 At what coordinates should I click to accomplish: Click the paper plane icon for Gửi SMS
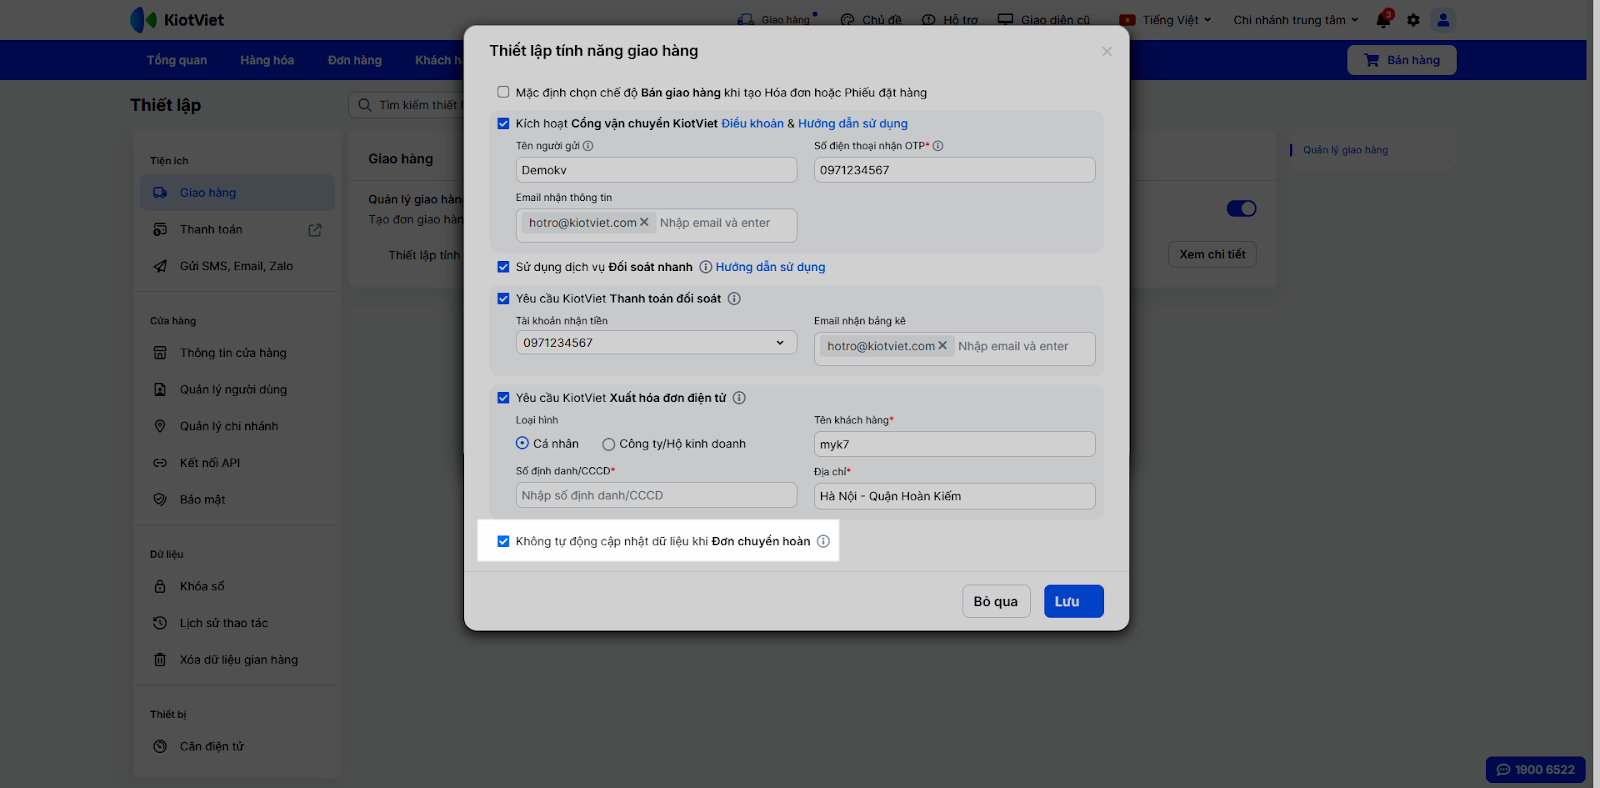[x=160, y=266]
